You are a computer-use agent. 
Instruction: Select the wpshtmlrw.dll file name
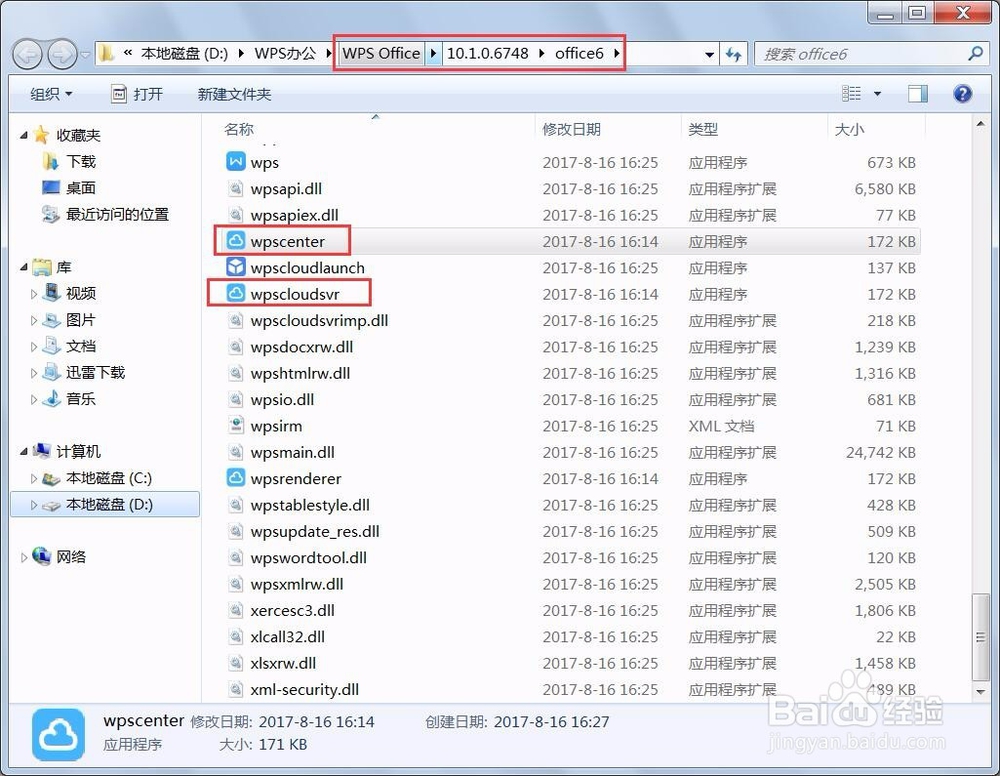click(x=300, y=373)
